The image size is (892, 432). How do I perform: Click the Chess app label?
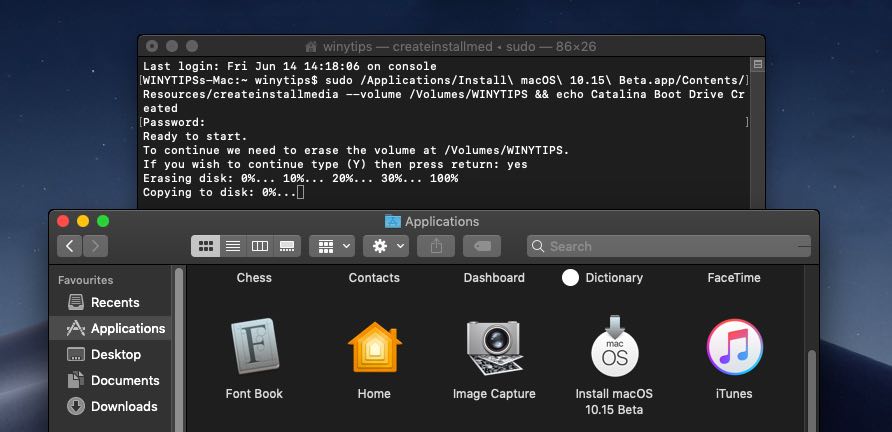254,278
